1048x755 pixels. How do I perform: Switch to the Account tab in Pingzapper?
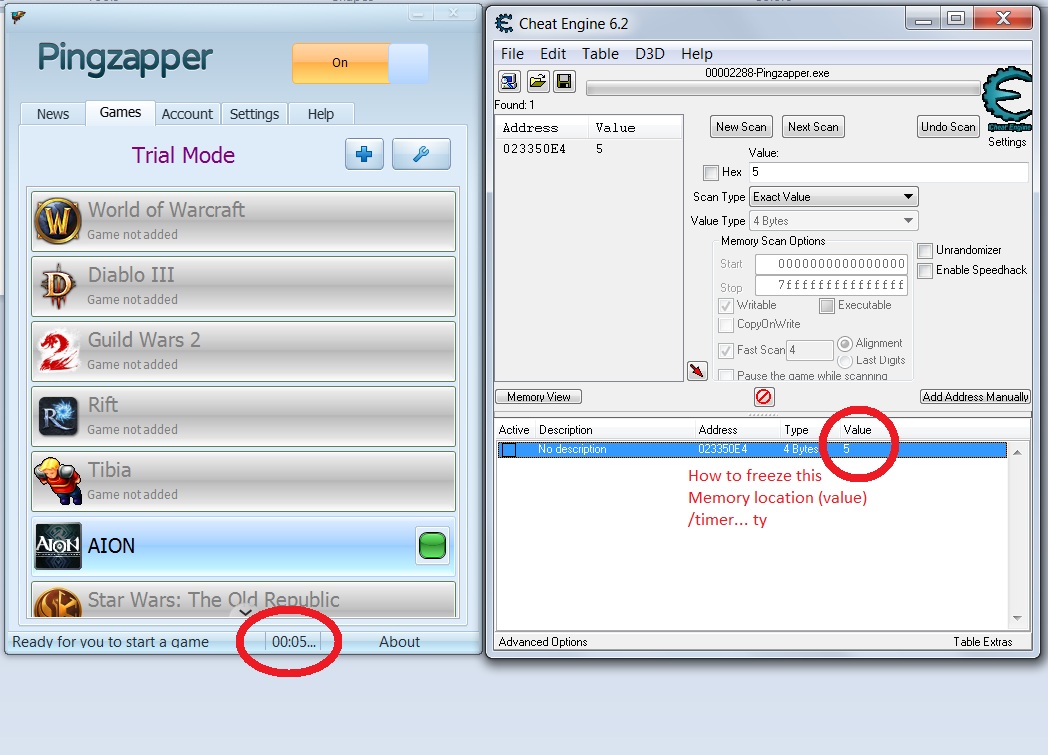point(187,113)
